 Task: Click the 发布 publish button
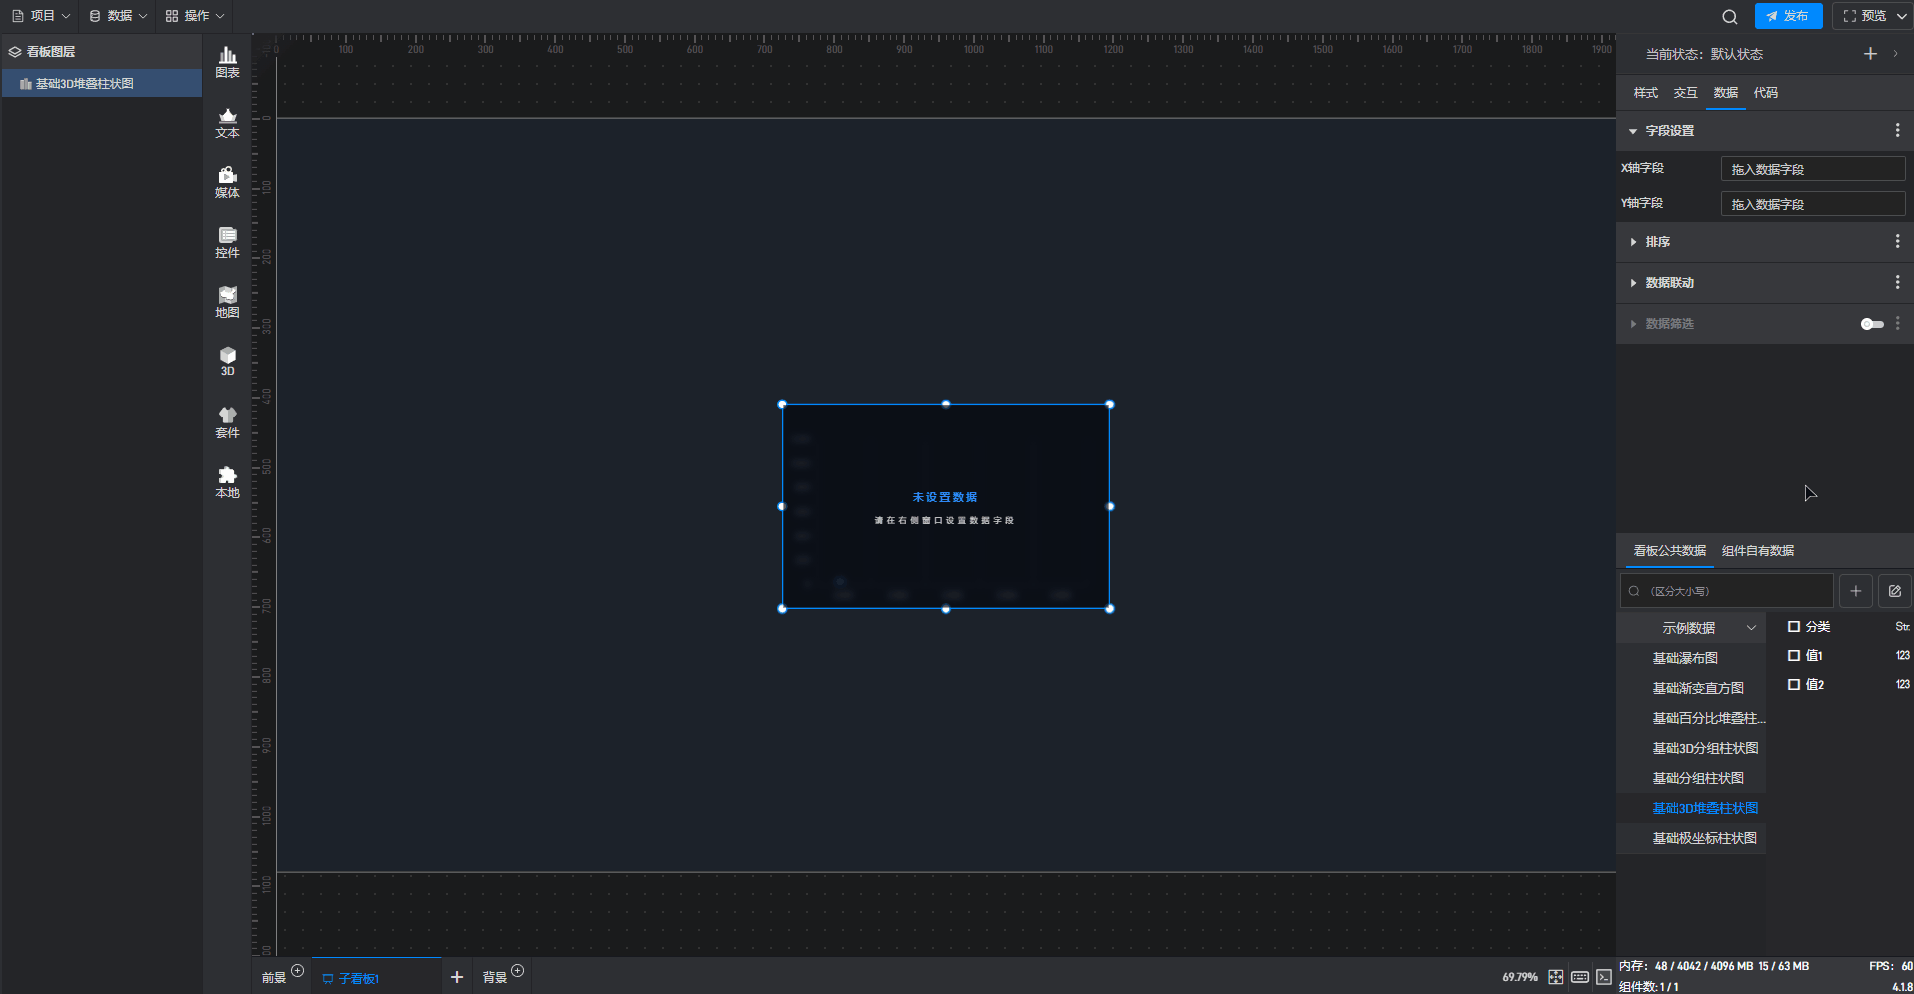click(1788, 16)
